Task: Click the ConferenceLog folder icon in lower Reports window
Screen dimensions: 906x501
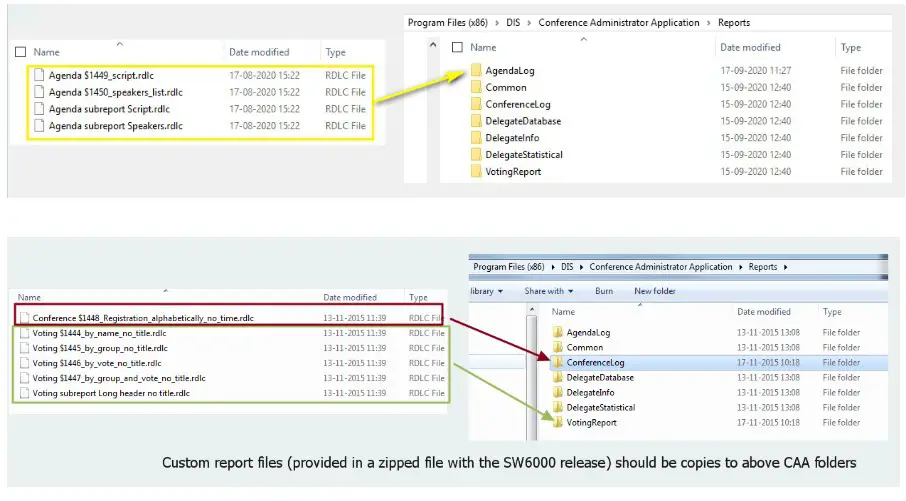Action: (x=558, y=362)
